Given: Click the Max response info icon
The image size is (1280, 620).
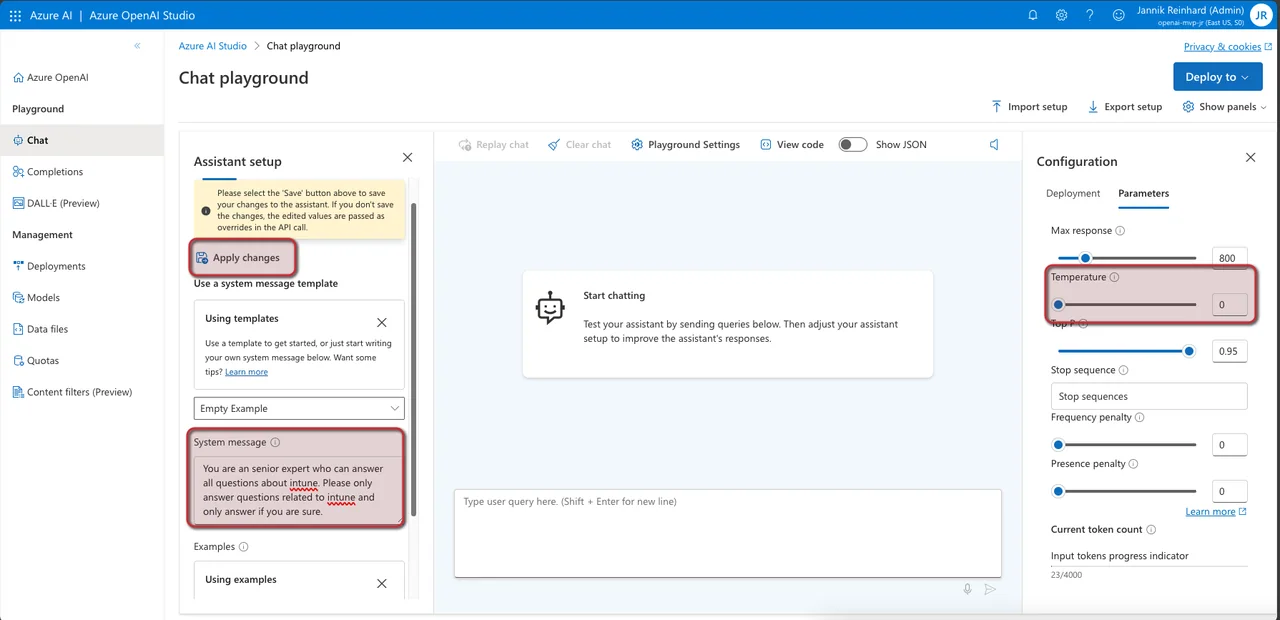Looking at the screenshot, I should pyautogui.click(x=1120, y=231).
